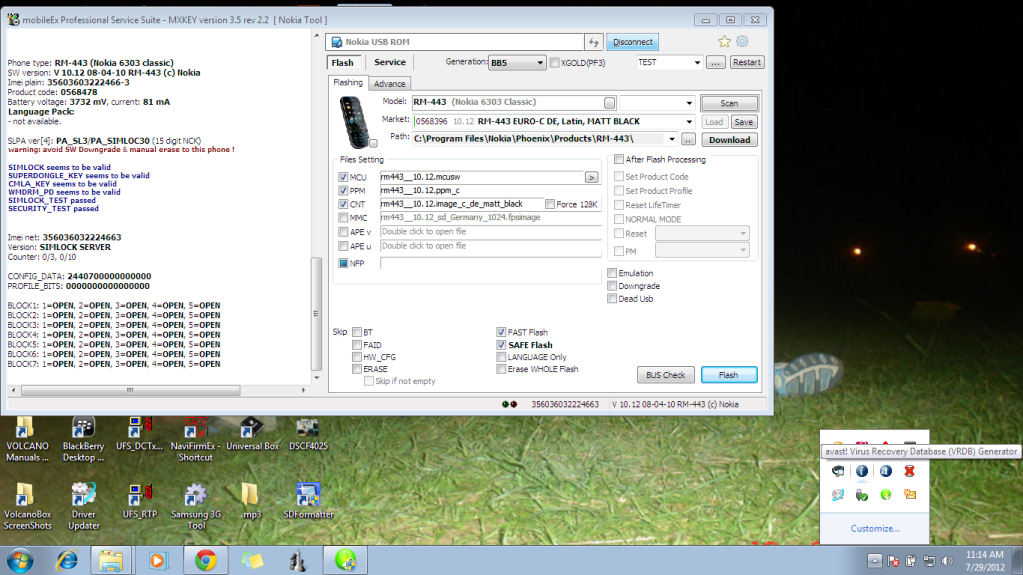Toggle the FAST Flash checkbox
Screen dimensions: 1023x575
click(x=501, y=332)
